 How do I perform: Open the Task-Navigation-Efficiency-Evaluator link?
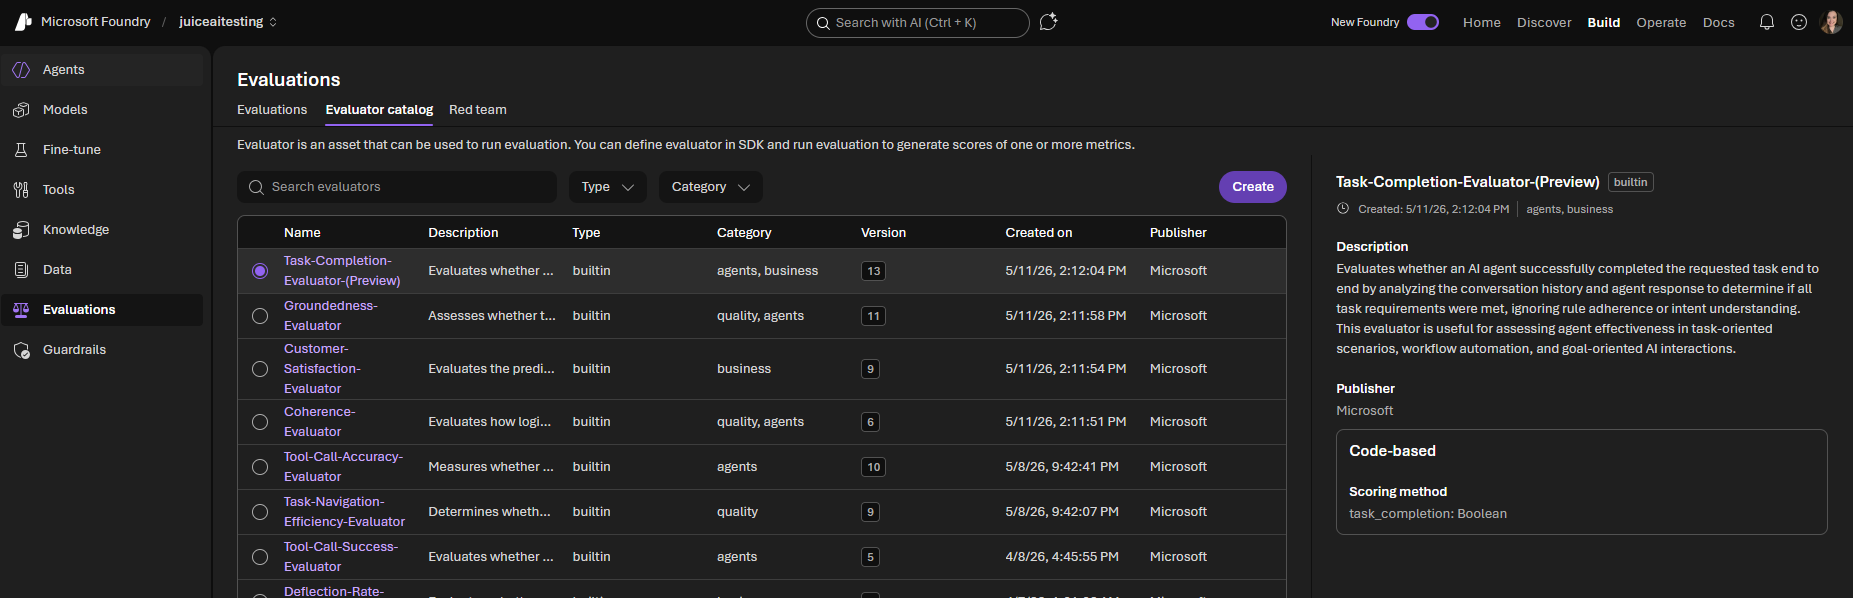[x=344, y=512]
